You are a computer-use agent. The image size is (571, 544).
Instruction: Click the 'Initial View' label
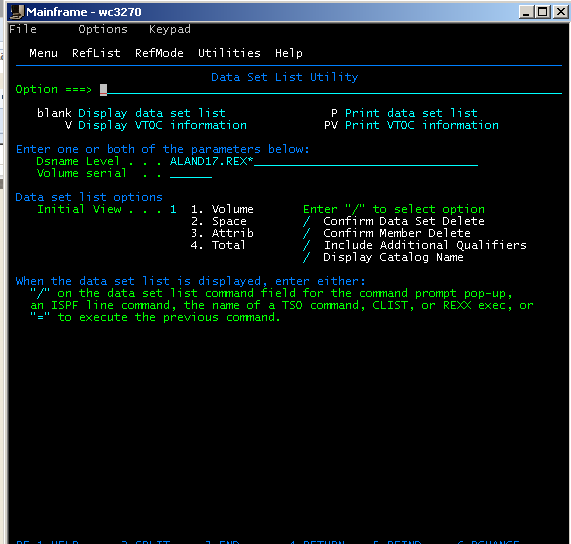pyautogui.click(x=79, y=209)
